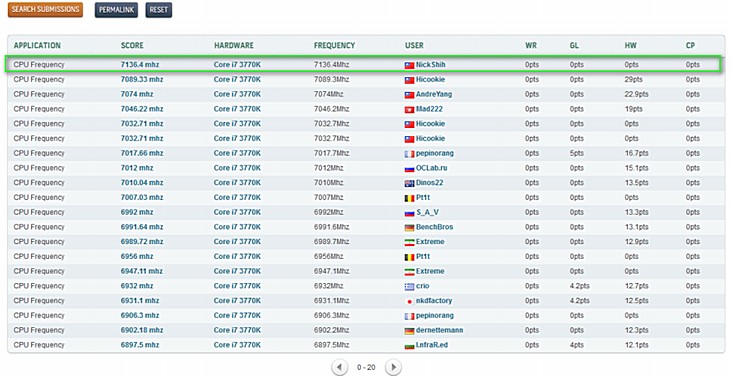Select the 6947.1Mhz frequency cell
731x378 pixels.
[x=331, y=271]
